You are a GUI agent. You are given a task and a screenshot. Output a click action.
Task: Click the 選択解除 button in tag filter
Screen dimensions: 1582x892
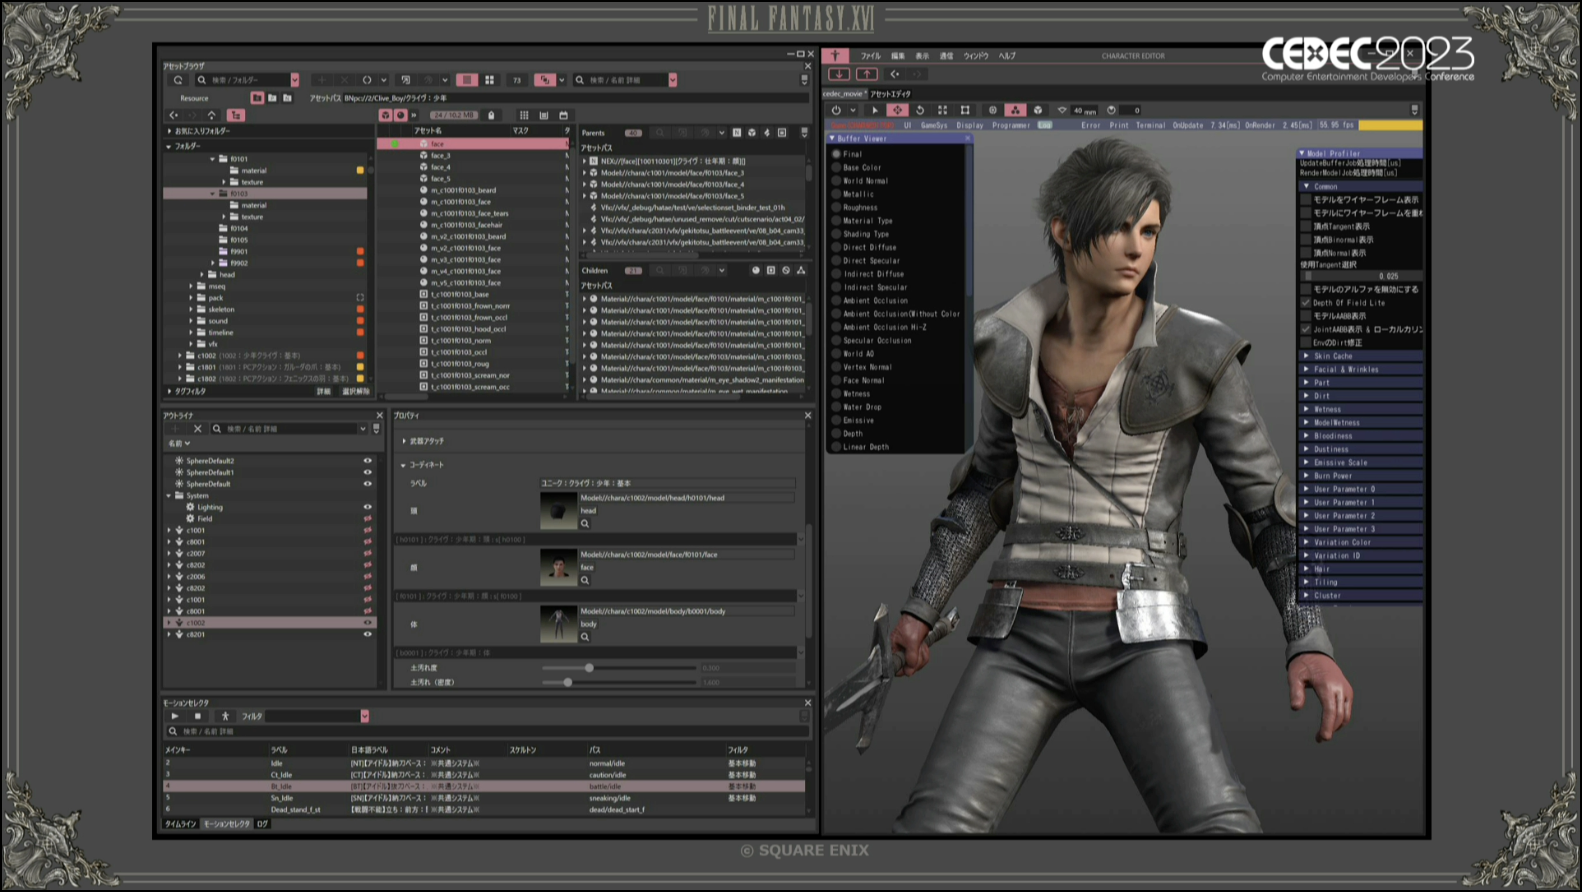(x=355, y=392)
